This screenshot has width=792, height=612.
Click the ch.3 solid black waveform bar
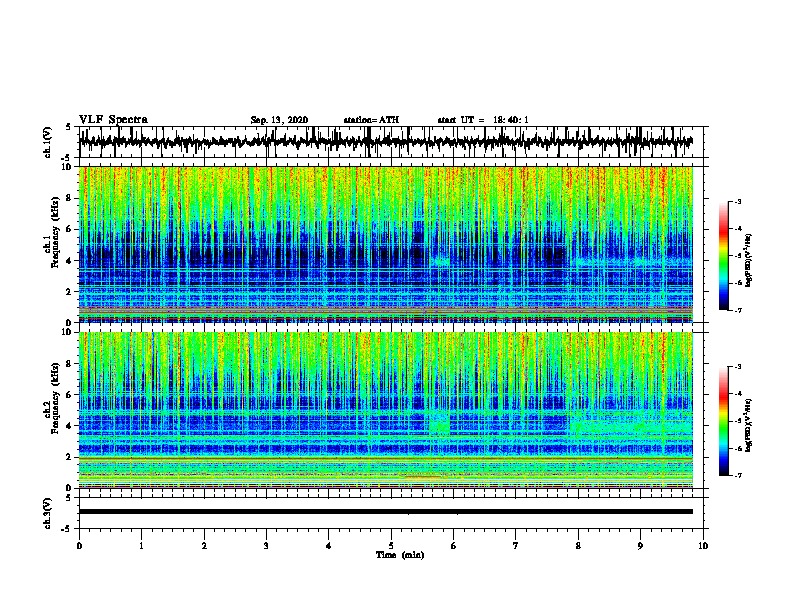[385, 512]
